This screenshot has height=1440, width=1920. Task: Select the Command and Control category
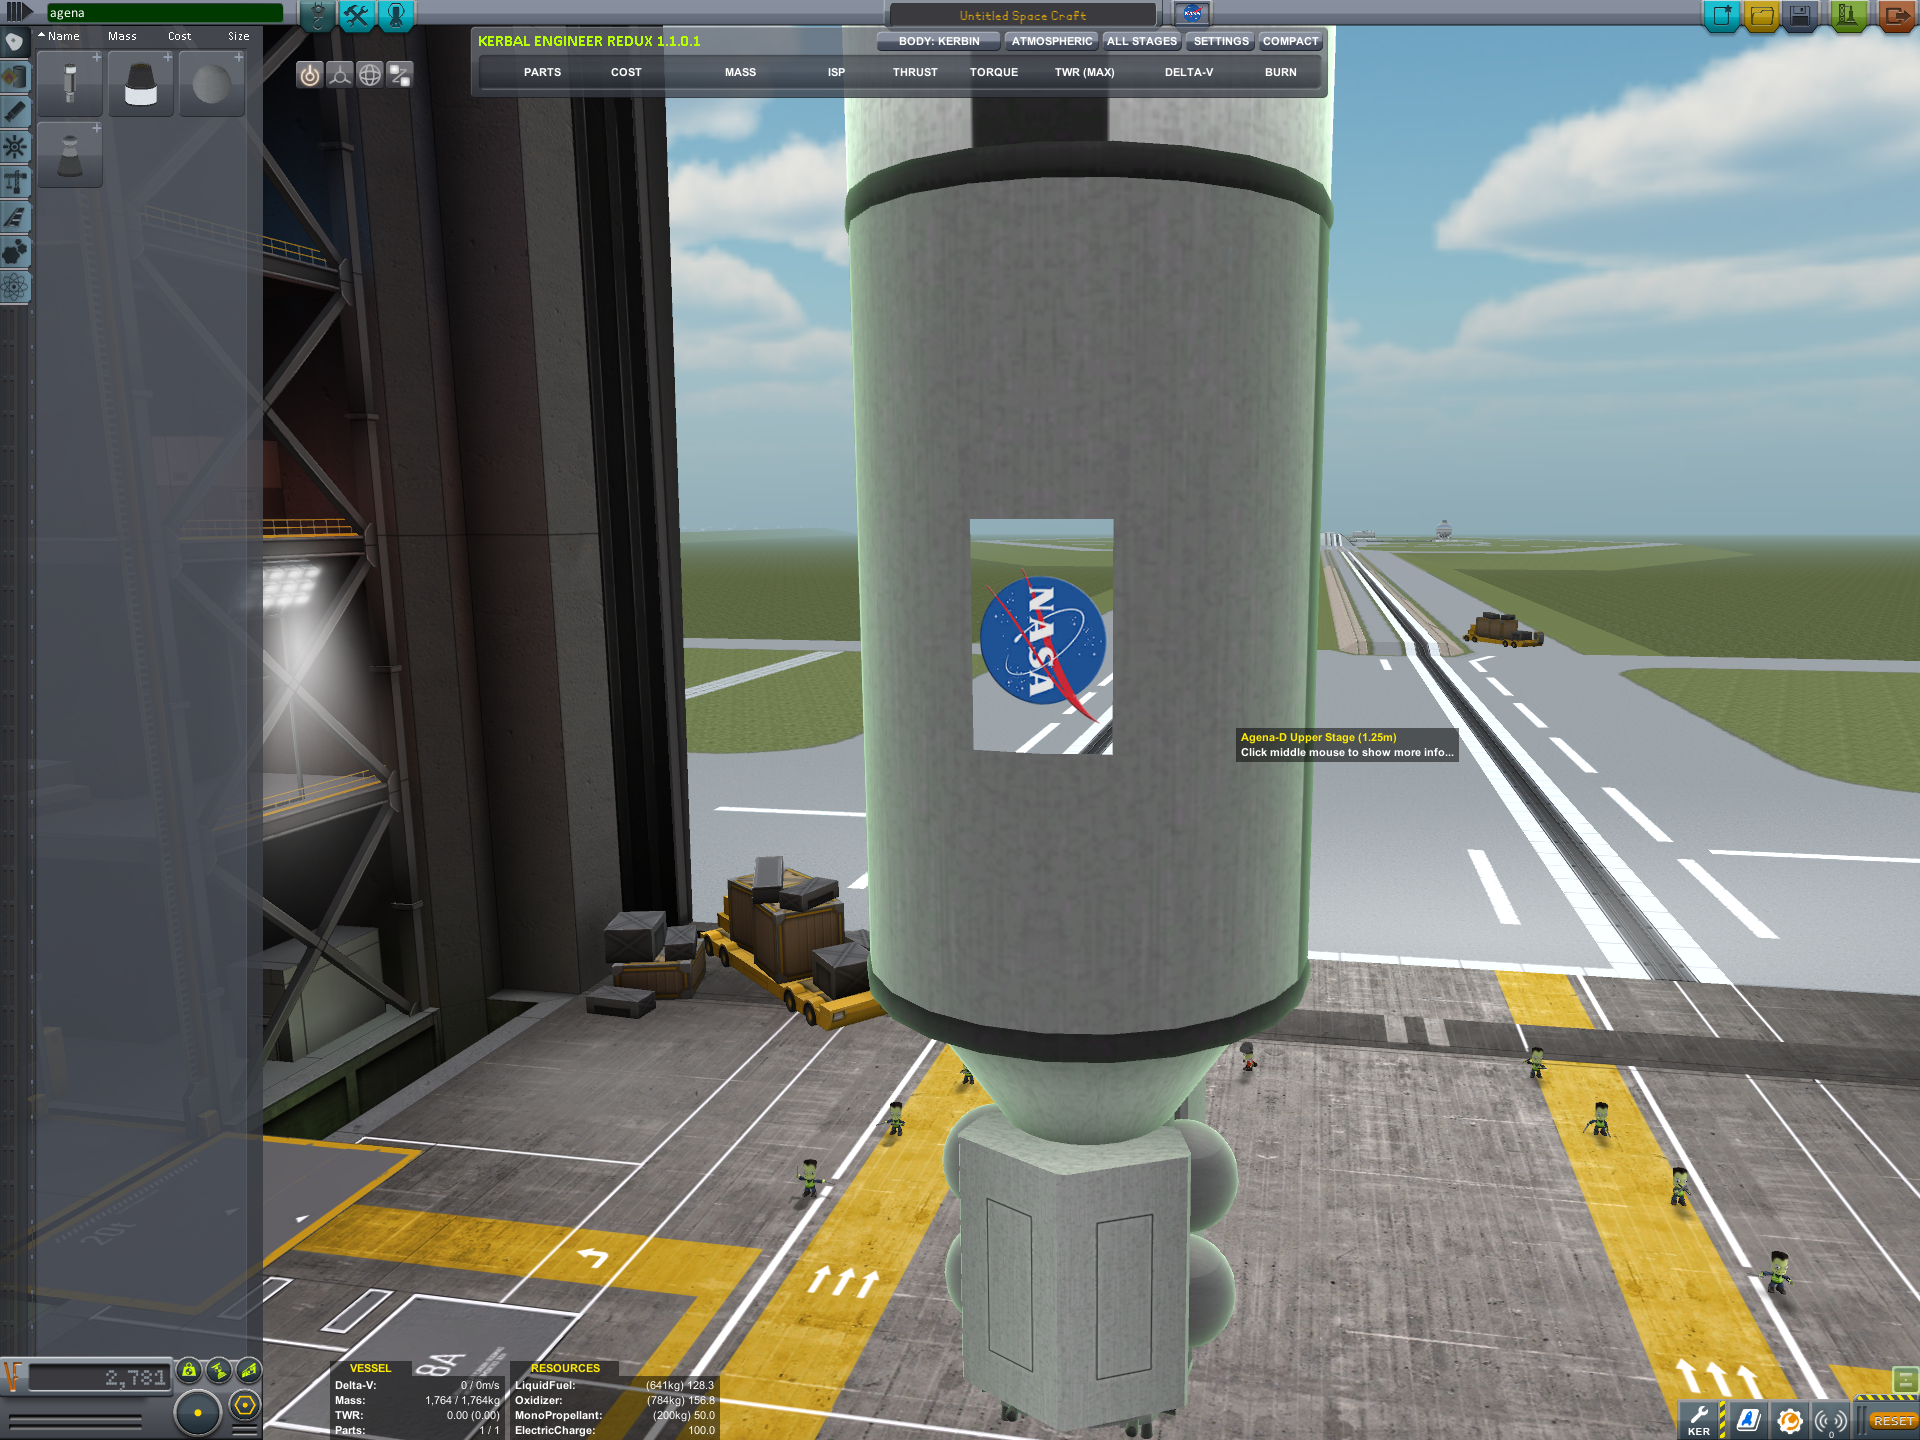tap(15, 147)
